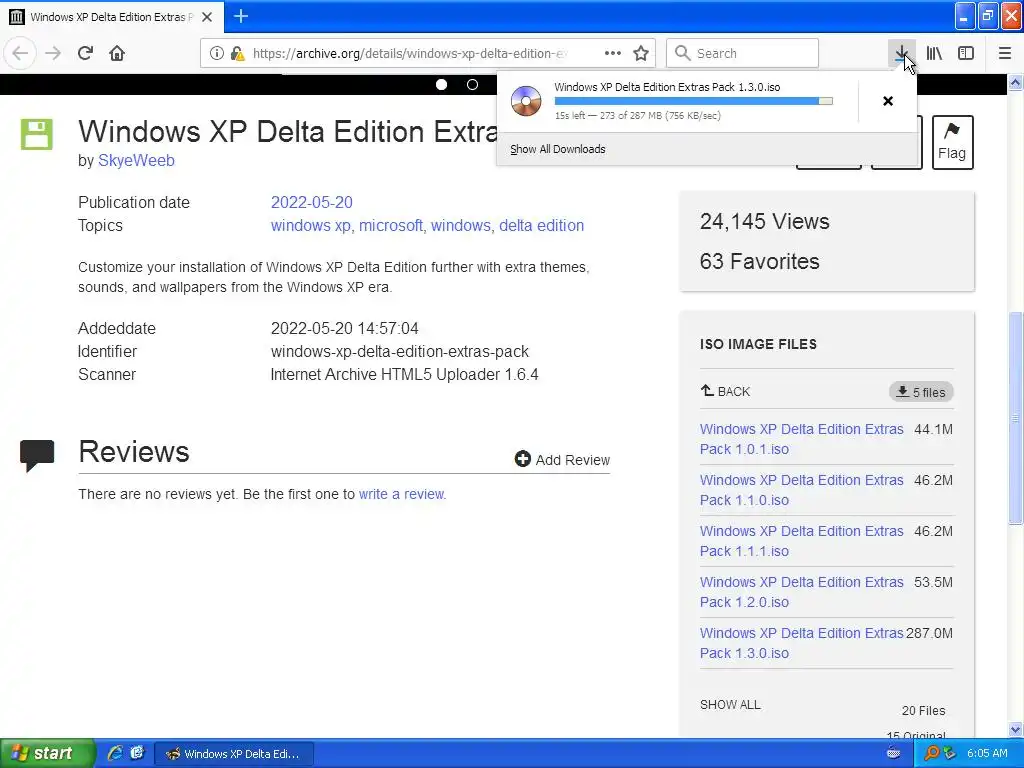
Task: Select first carousel dot indicator
Action: click(x=441, y=84)
